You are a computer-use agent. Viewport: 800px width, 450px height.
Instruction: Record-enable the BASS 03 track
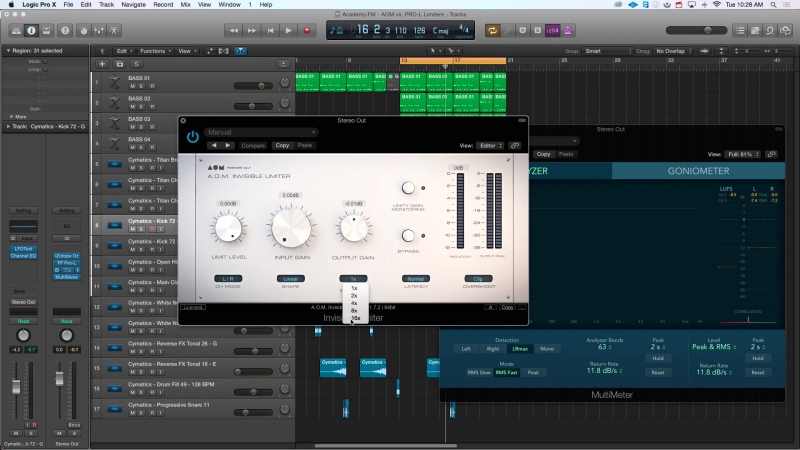point(152,127)
